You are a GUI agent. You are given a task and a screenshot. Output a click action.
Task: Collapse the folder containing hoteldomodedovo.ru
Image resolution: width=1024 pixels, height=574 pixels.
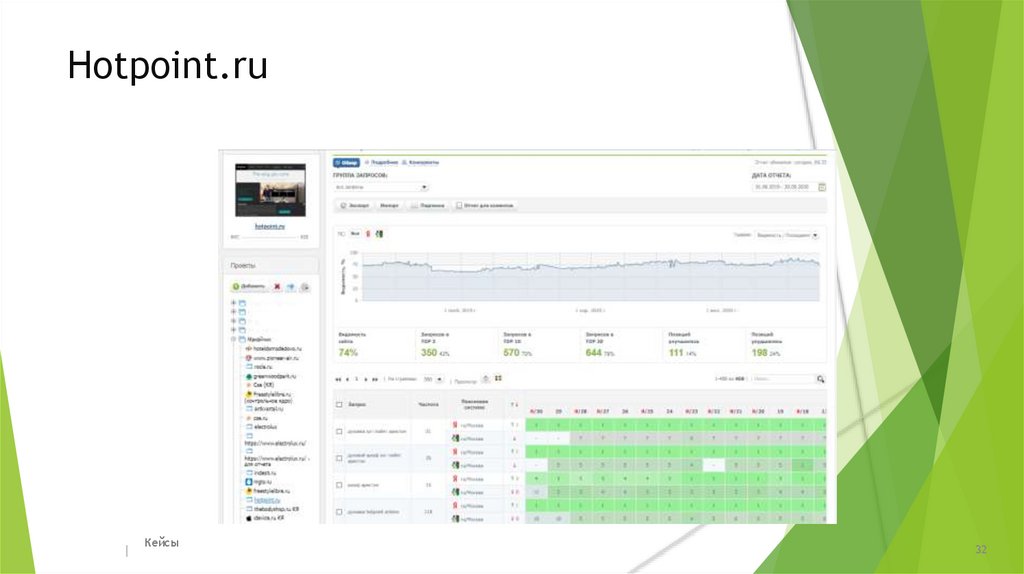click(x=233, y=340)
